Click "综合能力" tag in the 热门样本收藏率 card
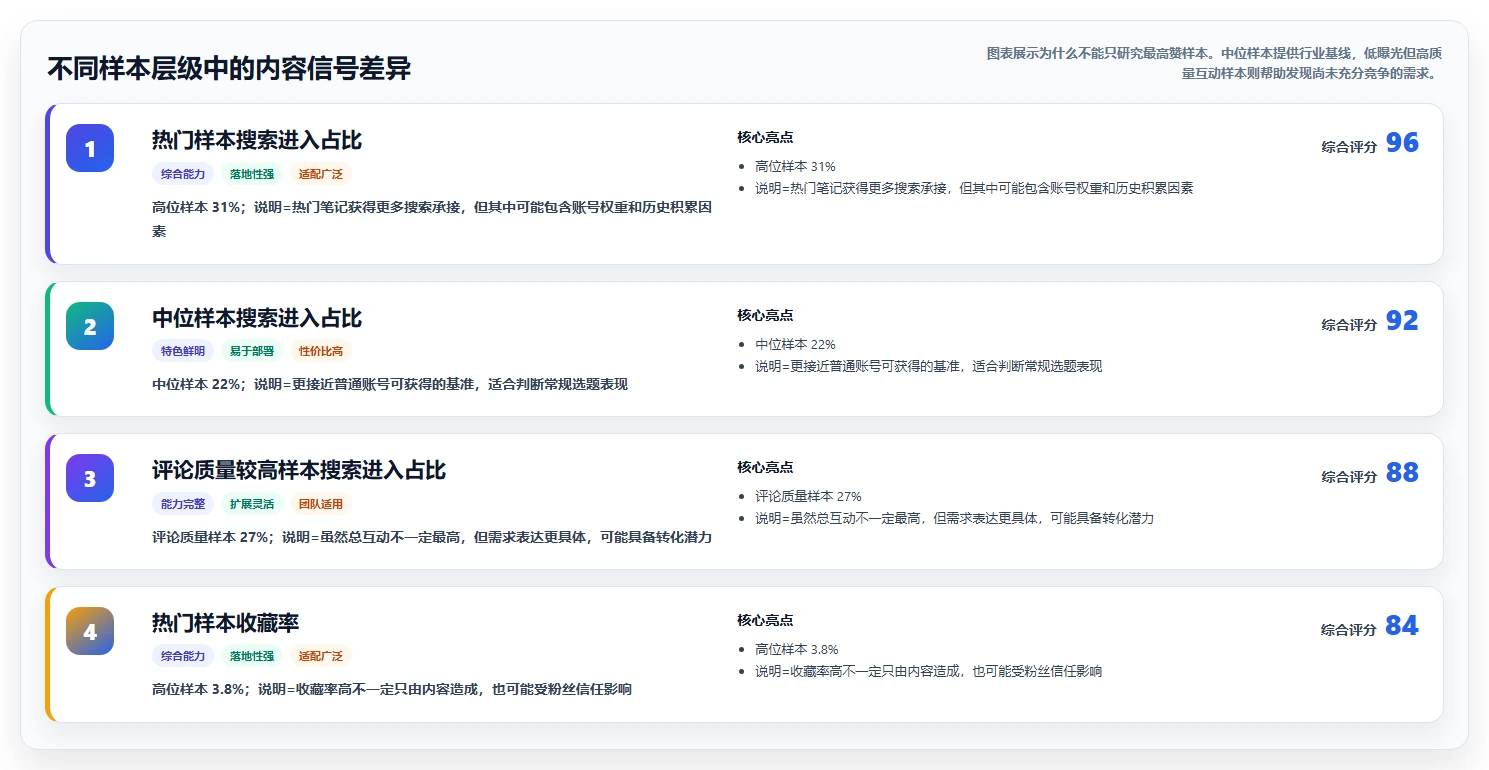The width and height of the screenshot is (1489, 770). coord(183,657)
